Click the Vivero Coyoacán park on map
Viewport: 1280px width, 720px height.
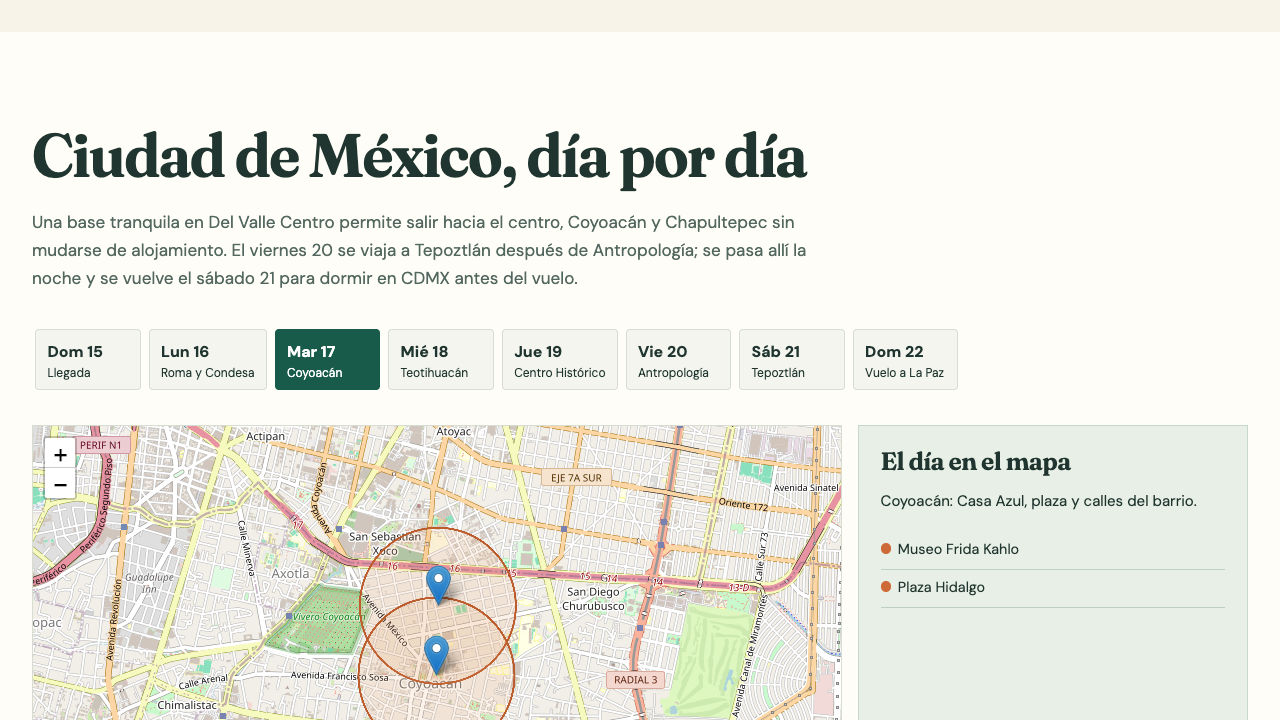324,617
